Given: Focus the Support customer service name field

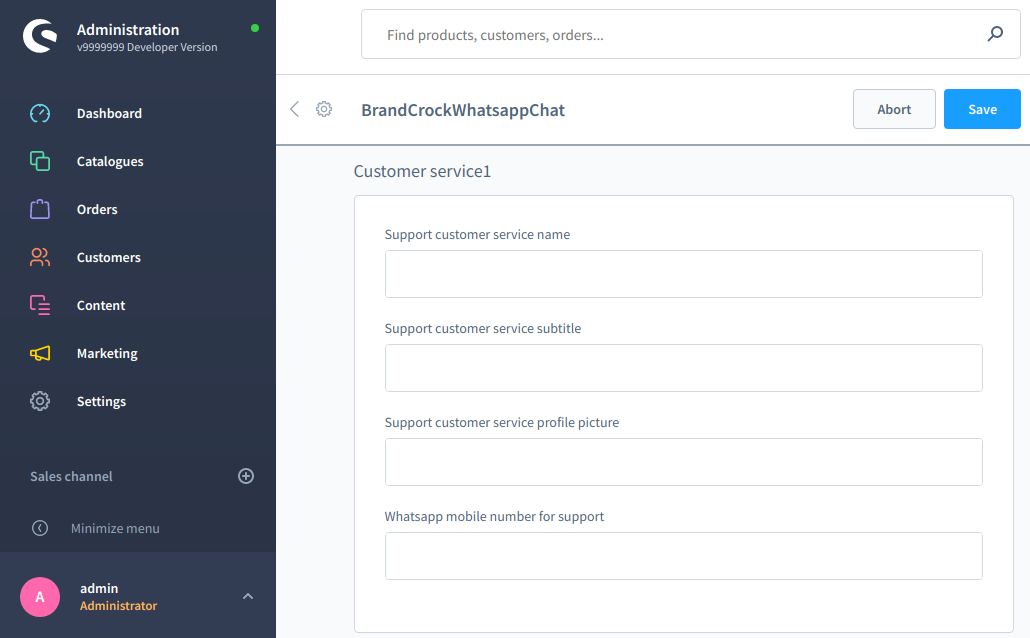Looking at the screenshot, I should click(684, 274).
